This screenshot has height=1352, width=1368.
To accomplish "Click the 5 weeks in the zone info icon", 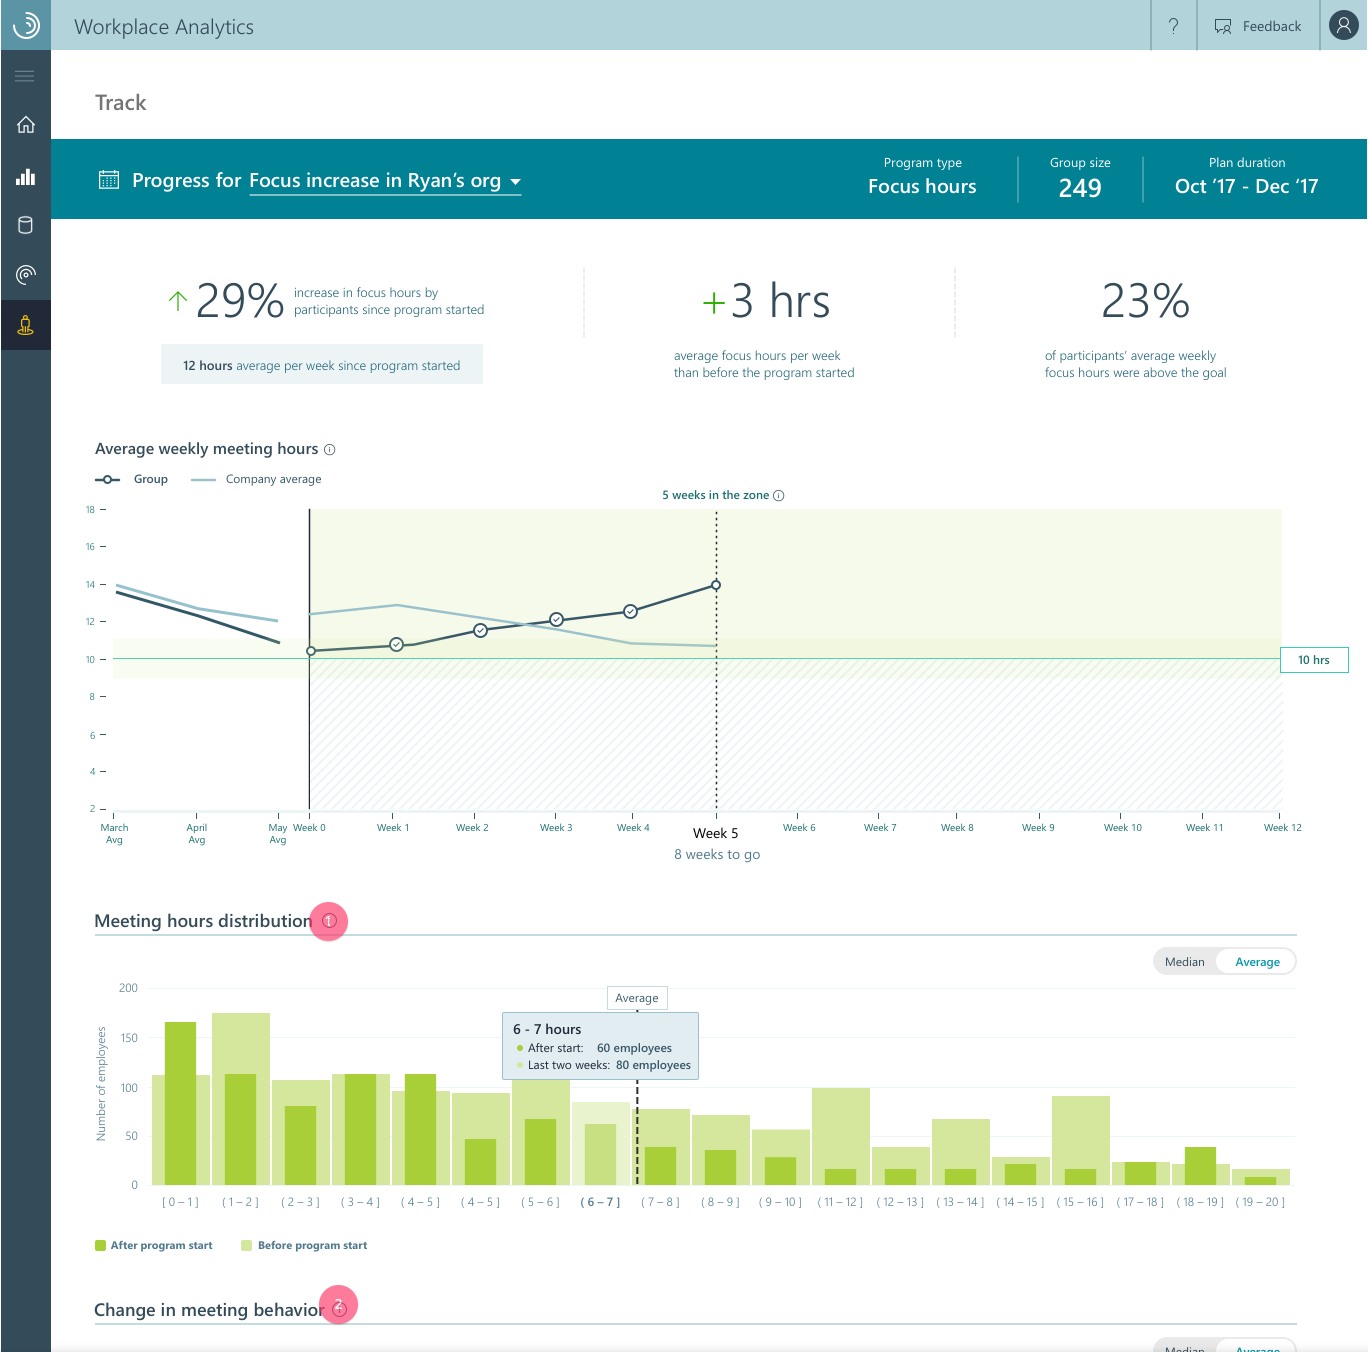I will coord(781,495).
